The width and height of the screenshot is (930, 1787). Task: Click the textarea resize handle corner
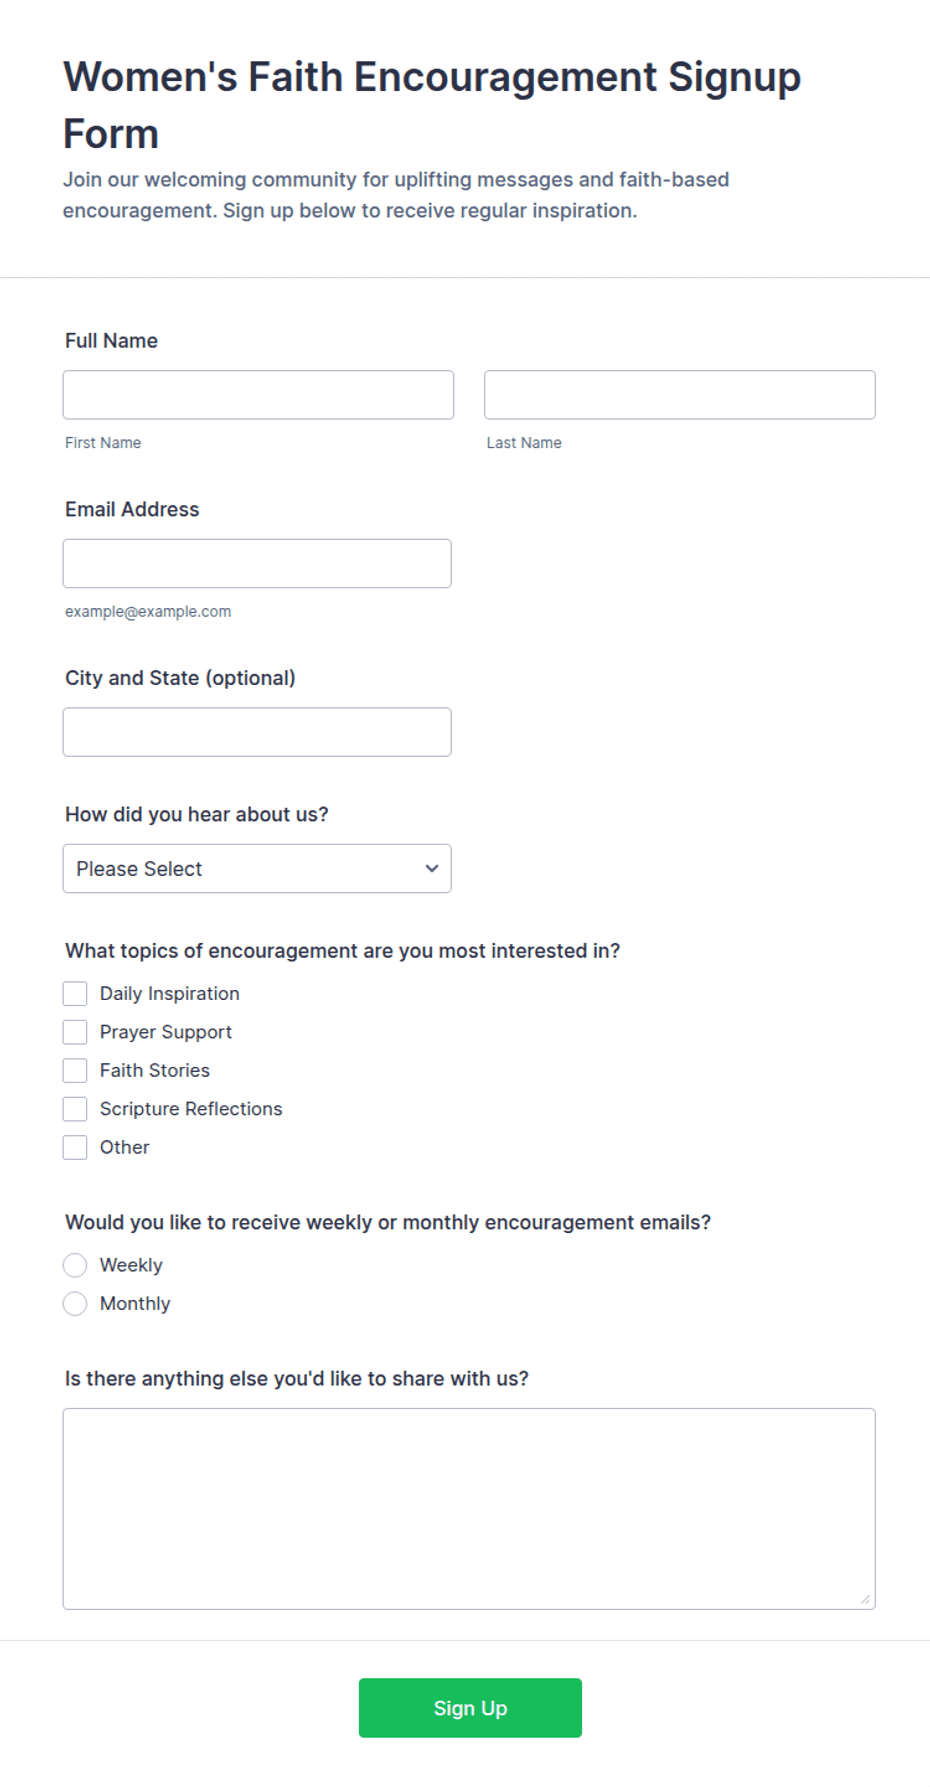(866, 1600)
